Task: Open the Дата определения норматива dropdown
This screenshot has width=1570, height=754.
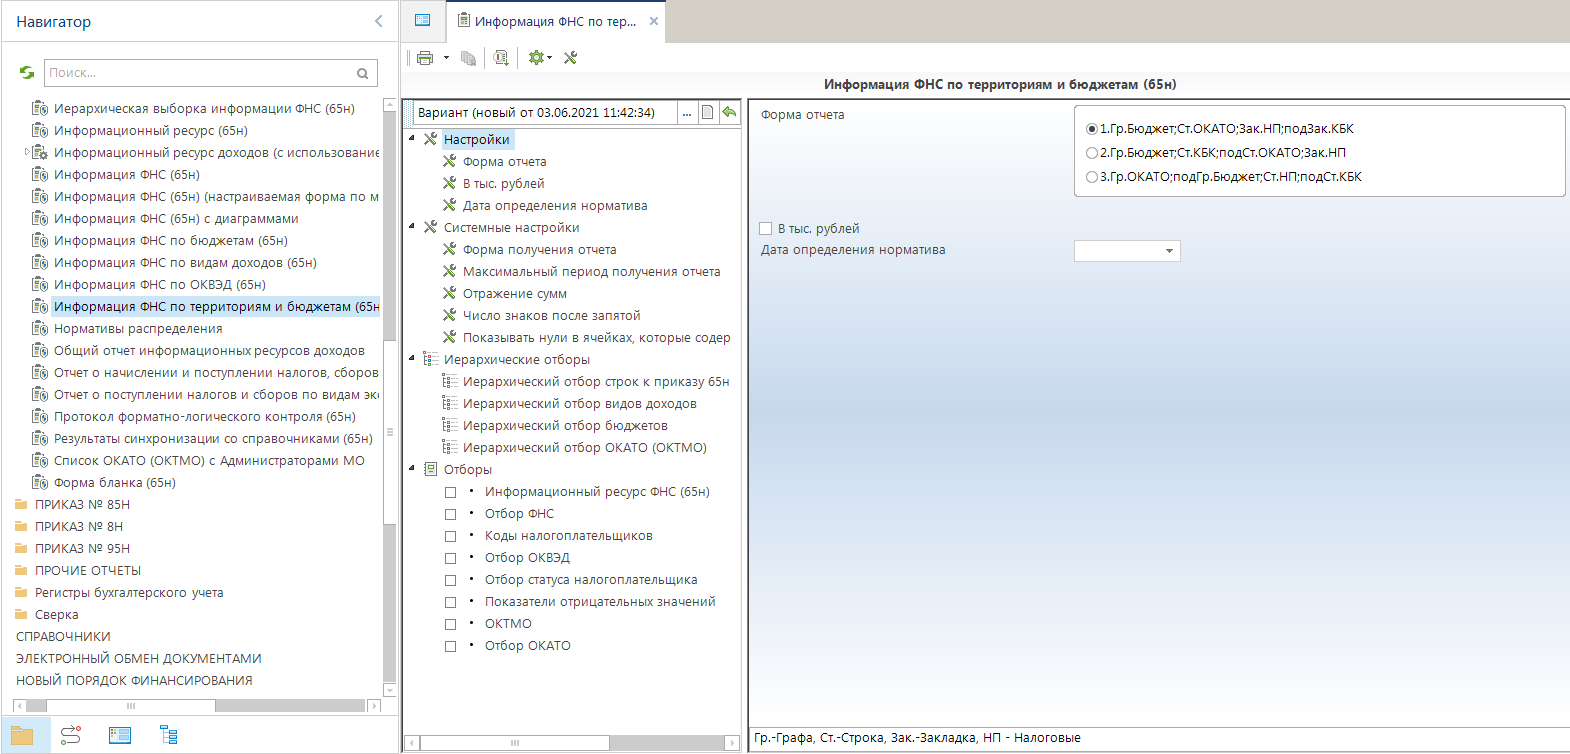Action: (x=1169, y=251)
